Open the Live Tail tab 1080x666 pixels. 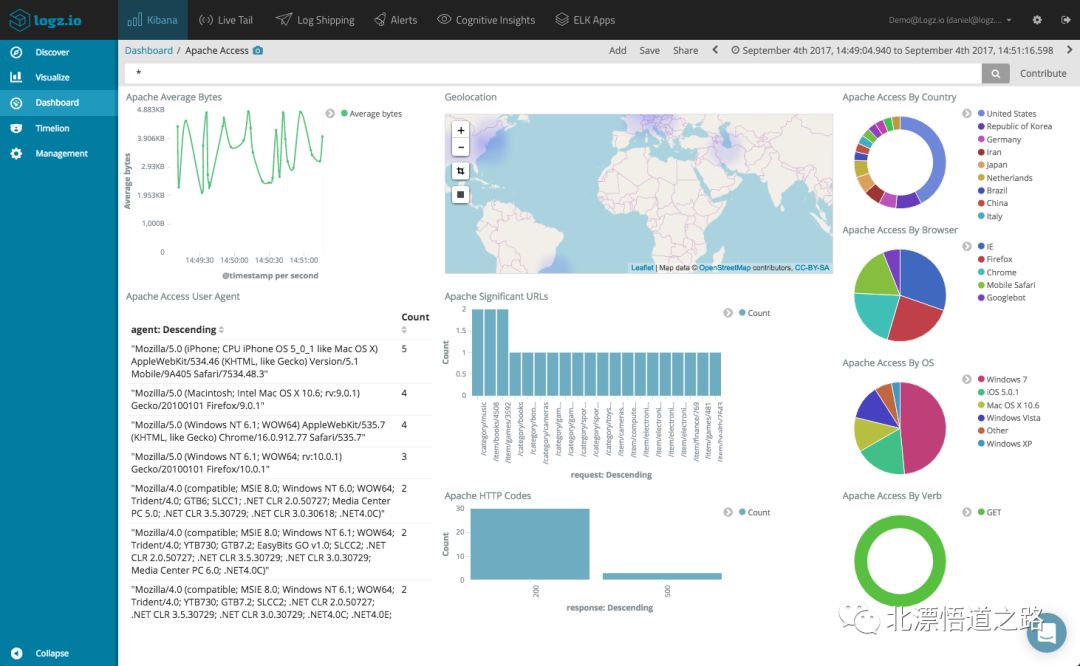pyautogui.click(x=226, y=20)
